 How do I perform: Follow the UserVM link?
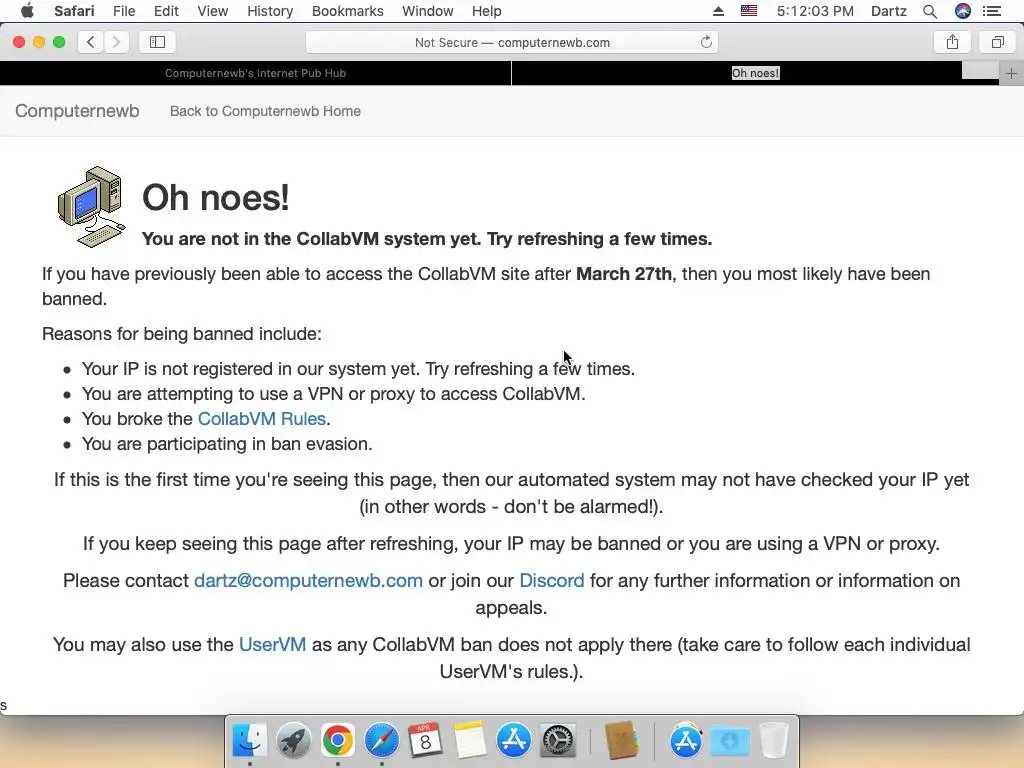point(272,645)
